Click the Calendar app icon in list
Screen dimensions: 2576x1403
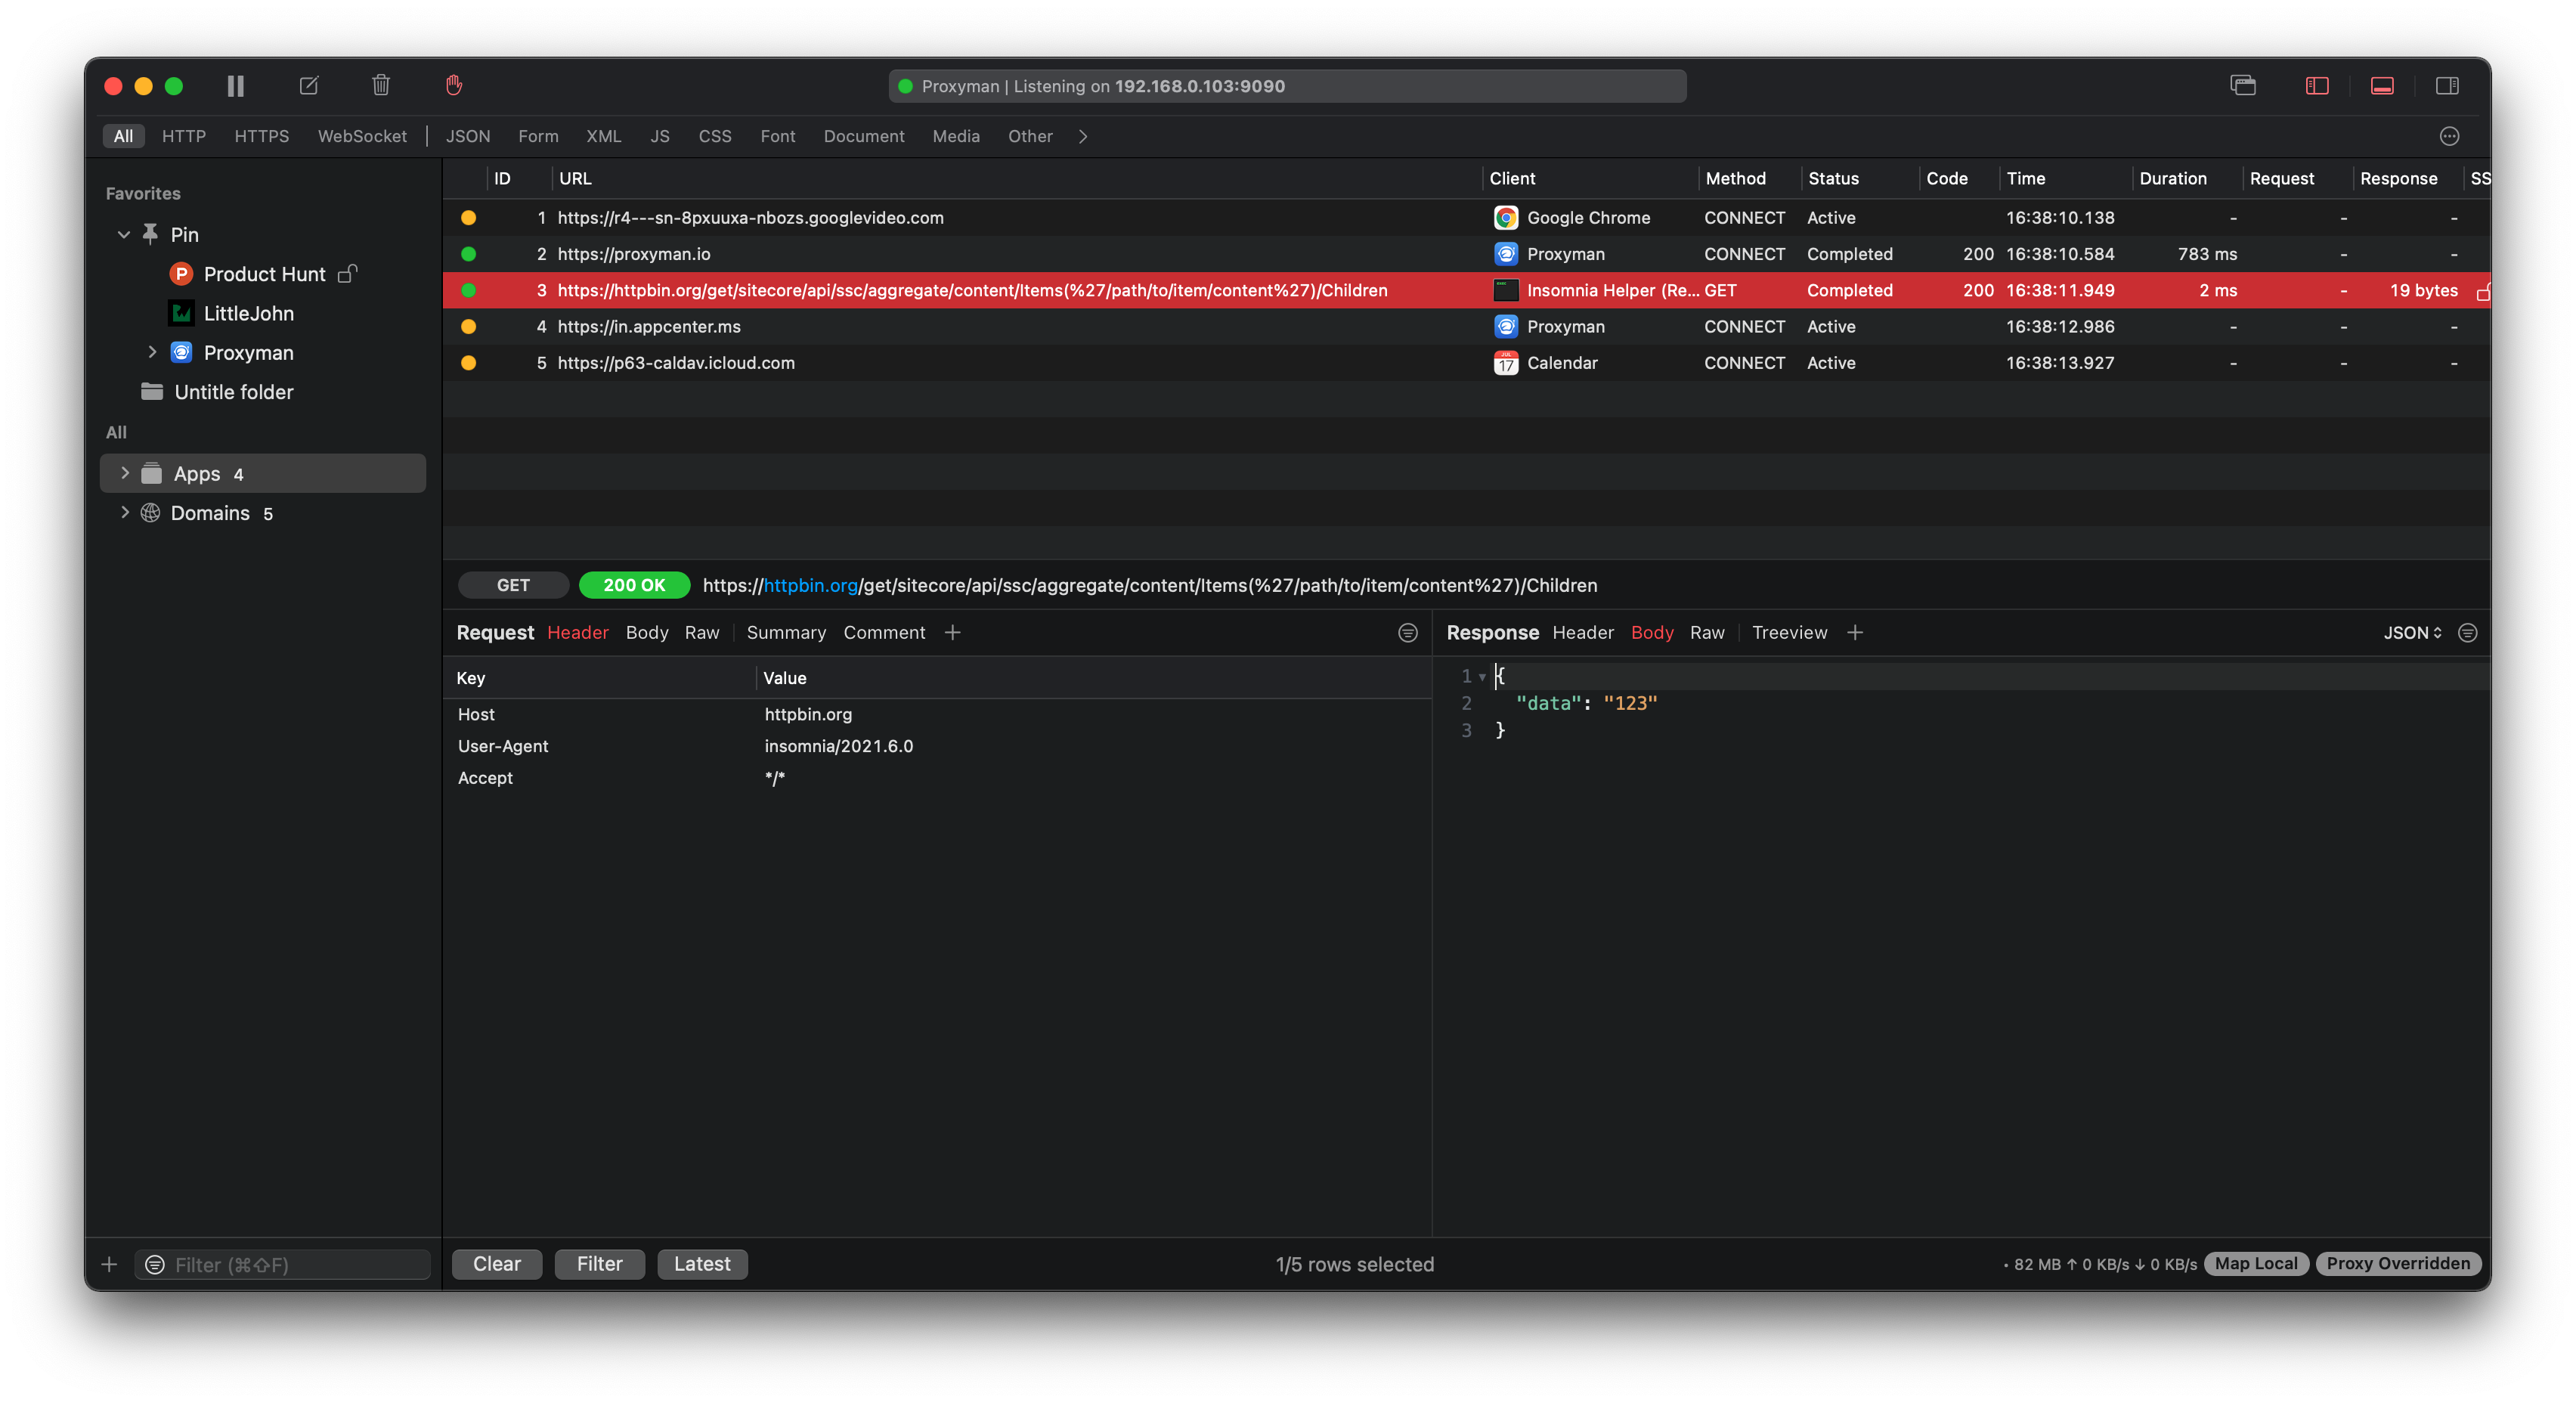[1505, 363]
